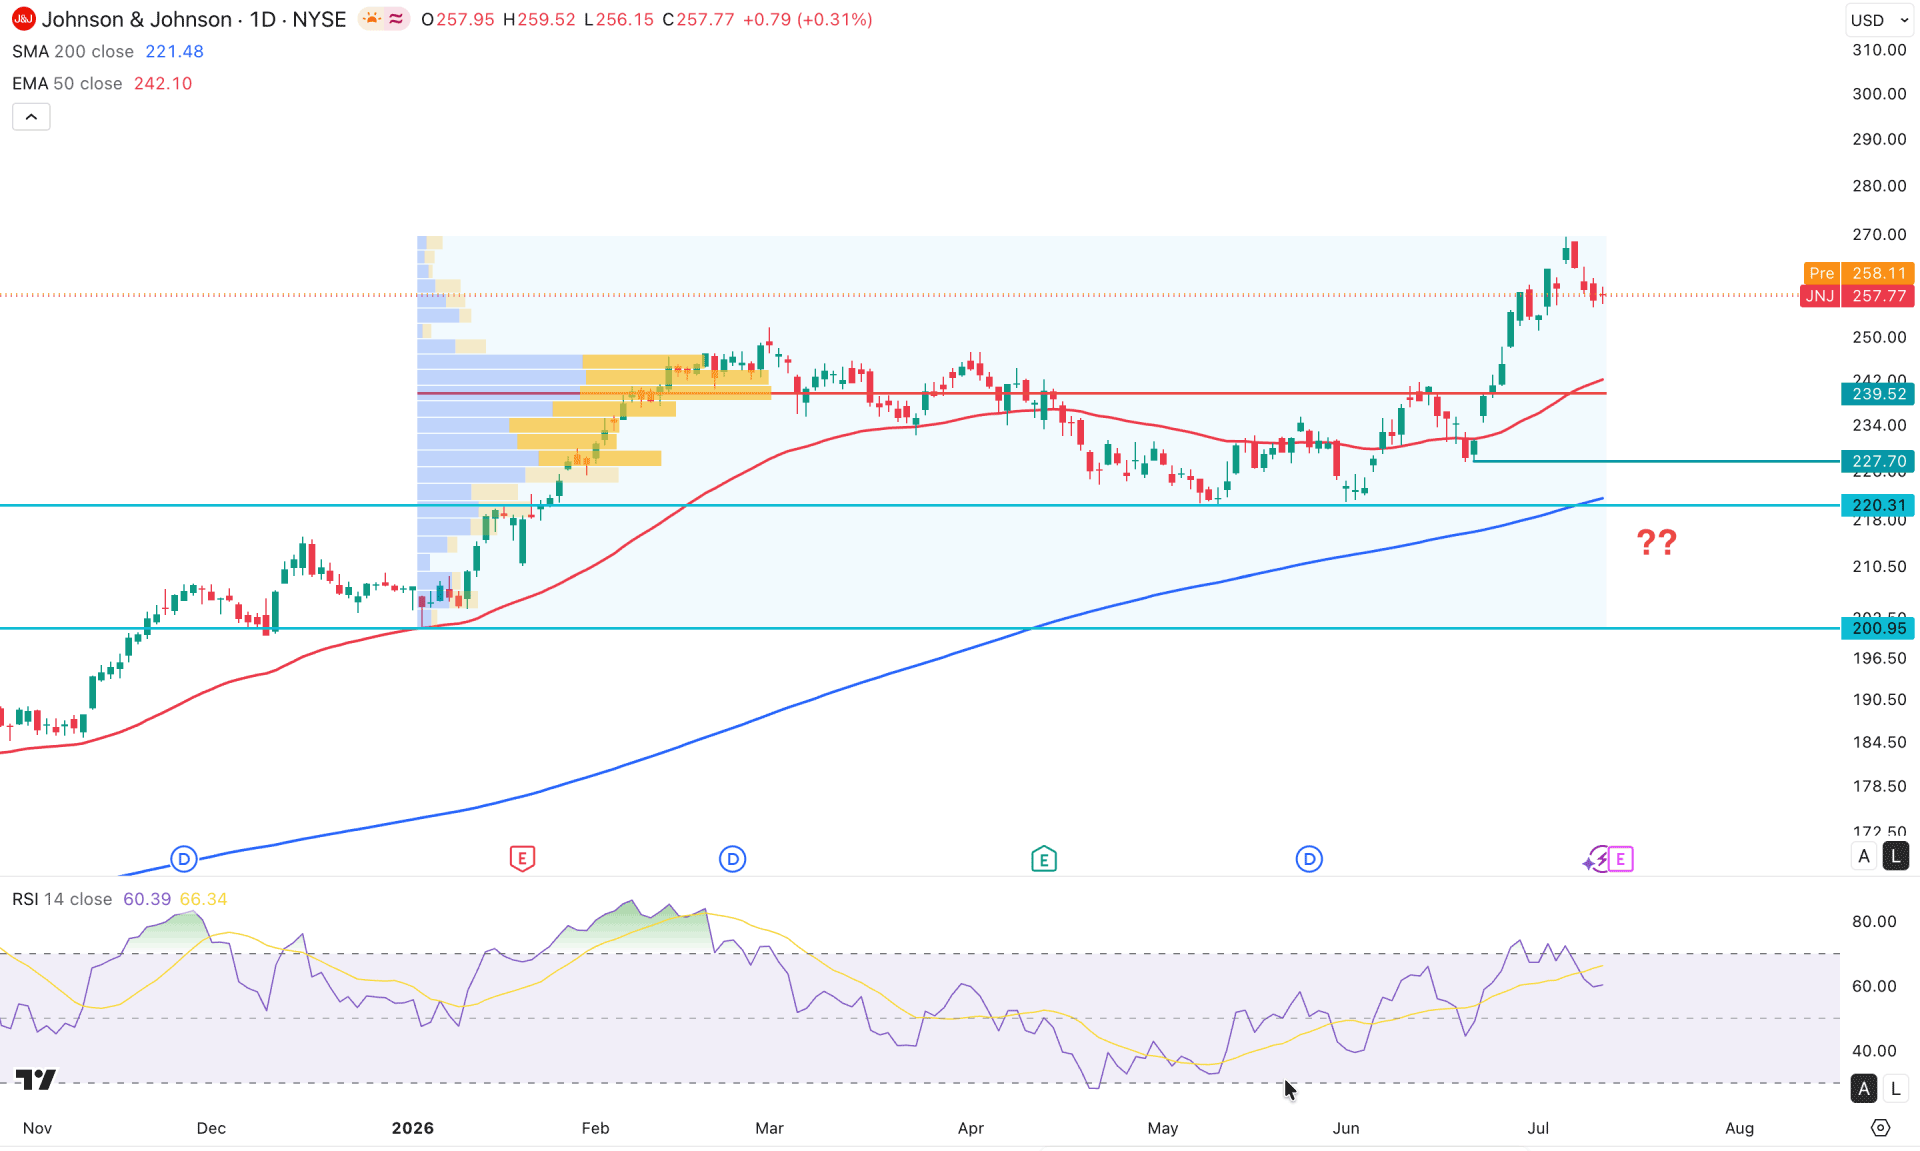Image resolution: width=1920 pixels, height=1151 pixels.
Task: Select the EMA 50 close indicator legend
Action: [x=67, y=83]
